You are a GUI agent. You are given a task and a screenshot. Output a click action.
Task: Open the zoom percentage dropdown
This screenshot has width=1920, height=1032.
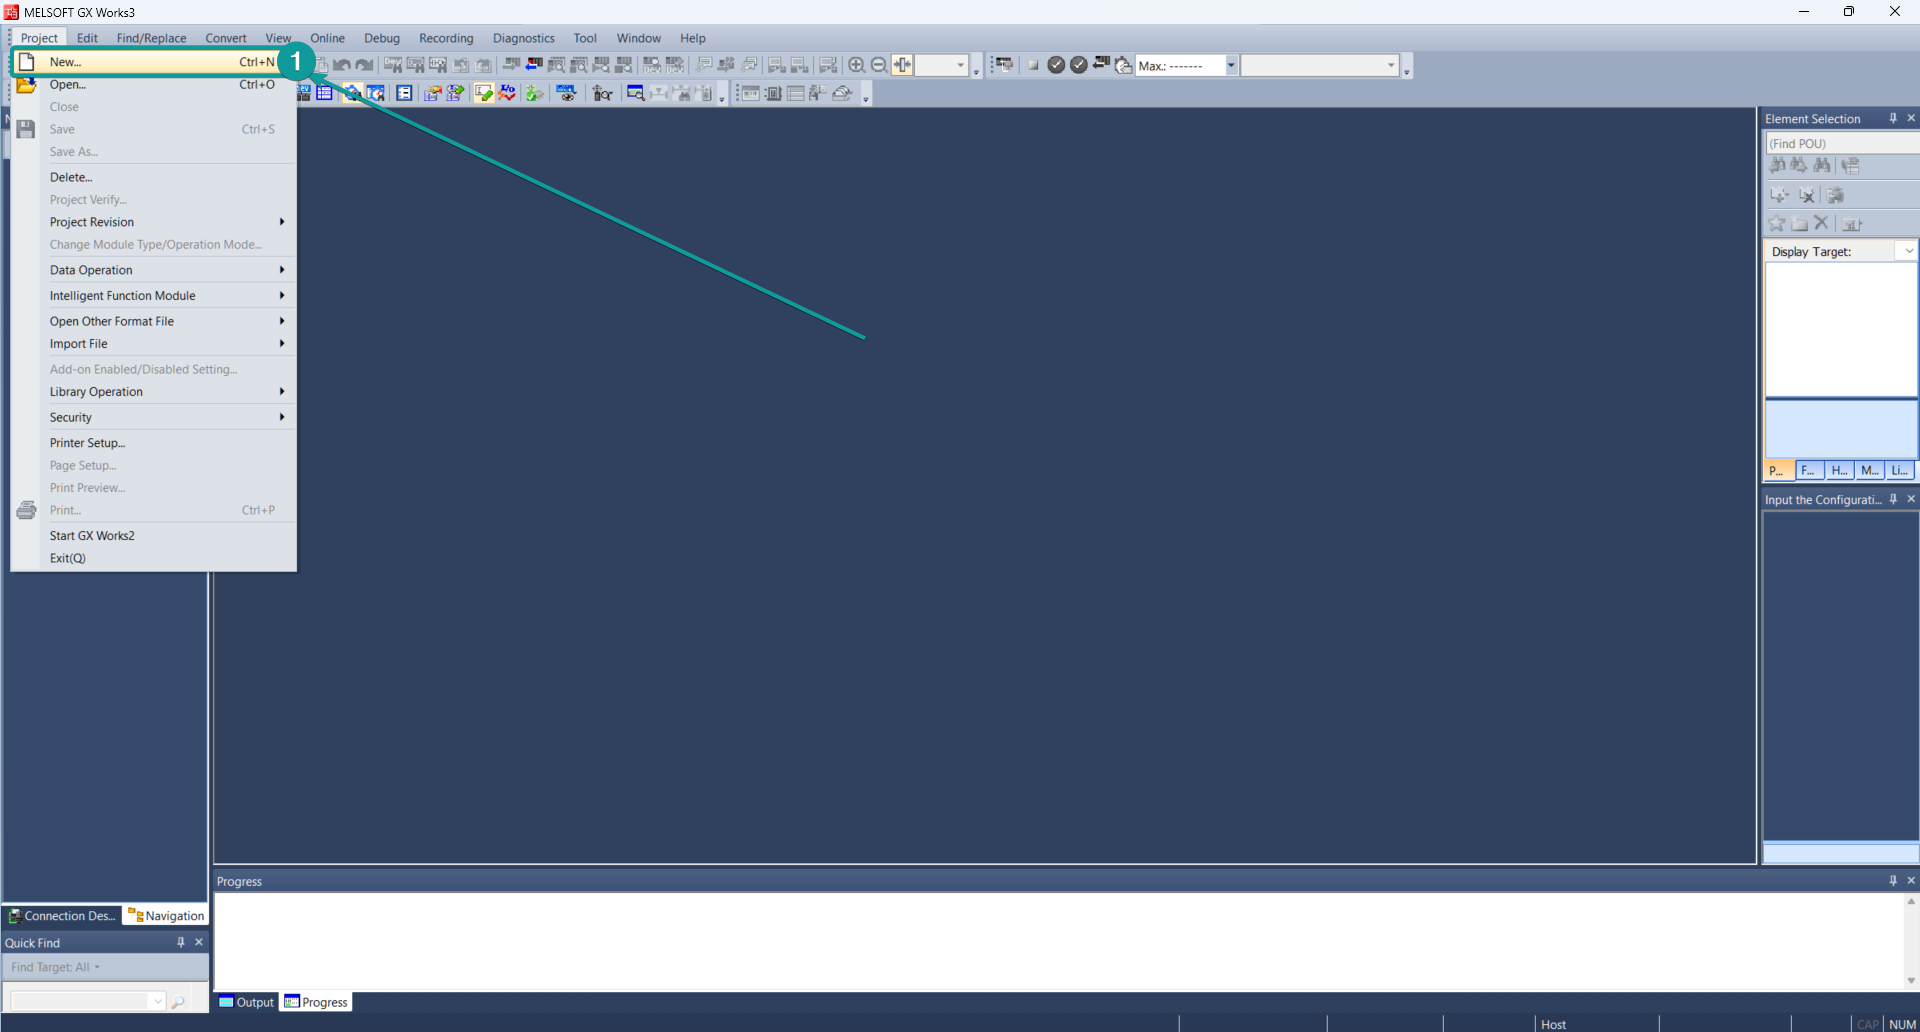click(x=960, y=65)
